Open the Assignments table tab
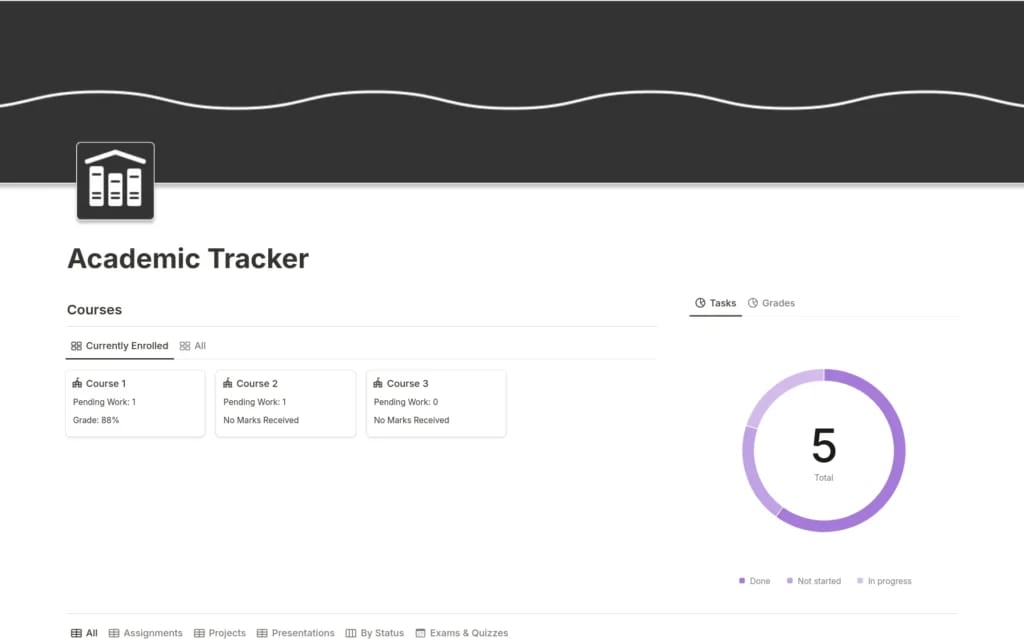1024x639 pixels. pyautogui.click(x=146, y=633)
